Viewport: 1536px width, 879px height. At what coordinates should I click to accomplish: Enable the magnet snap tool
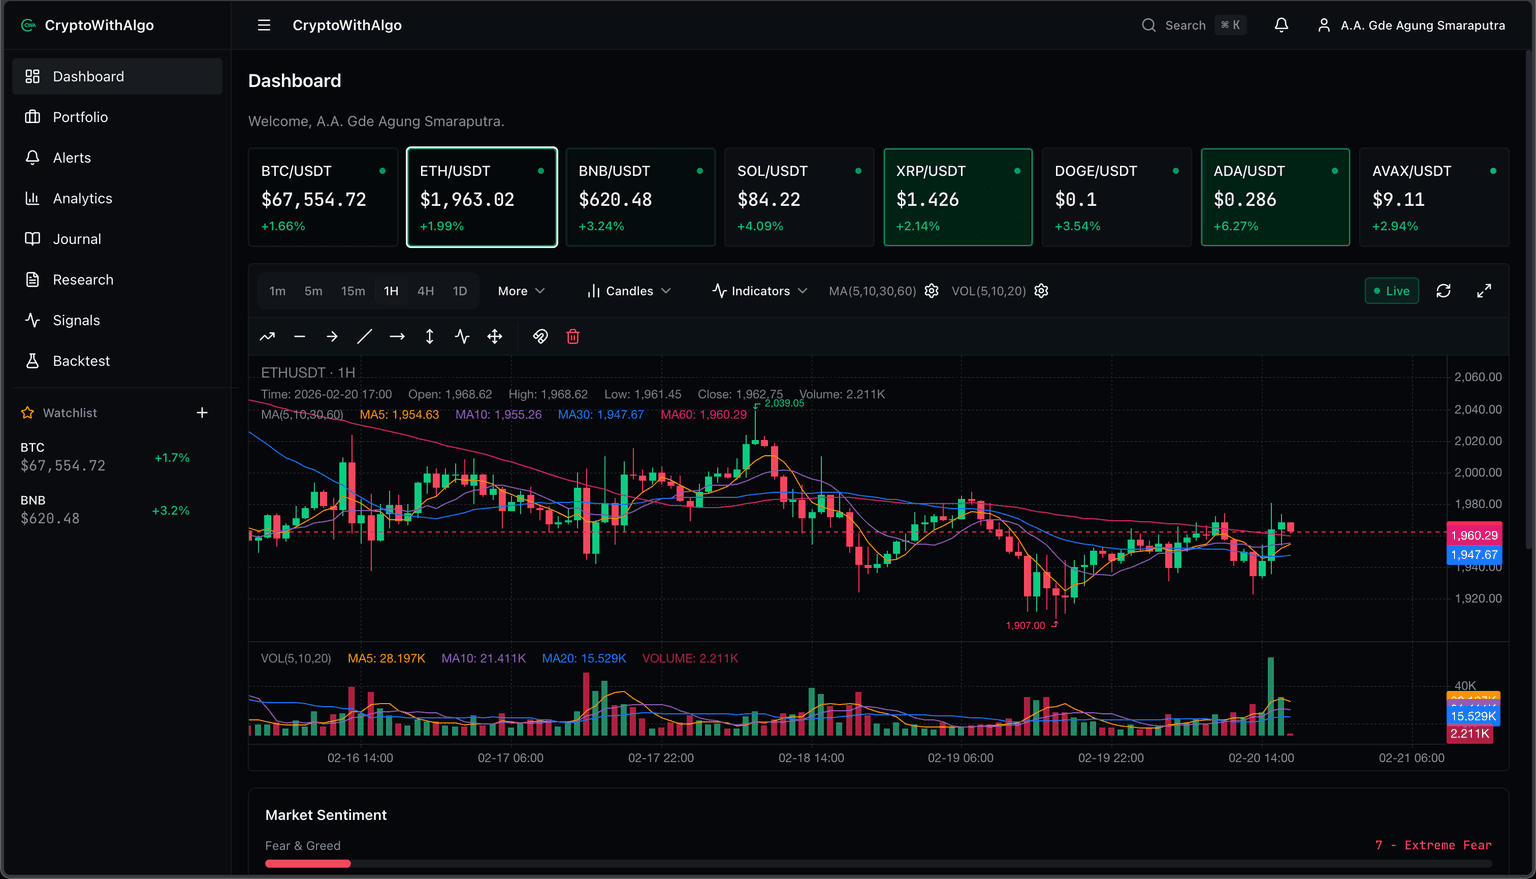(540, 336)
